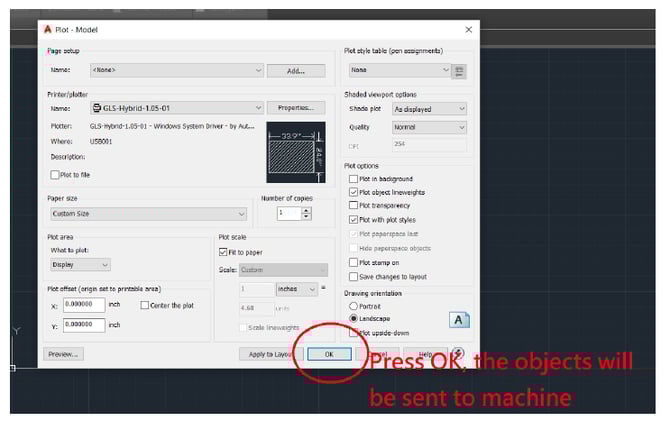670x421 pixels.
Task: Select Portrait drawing orientation
Action: tap(353, 306)
